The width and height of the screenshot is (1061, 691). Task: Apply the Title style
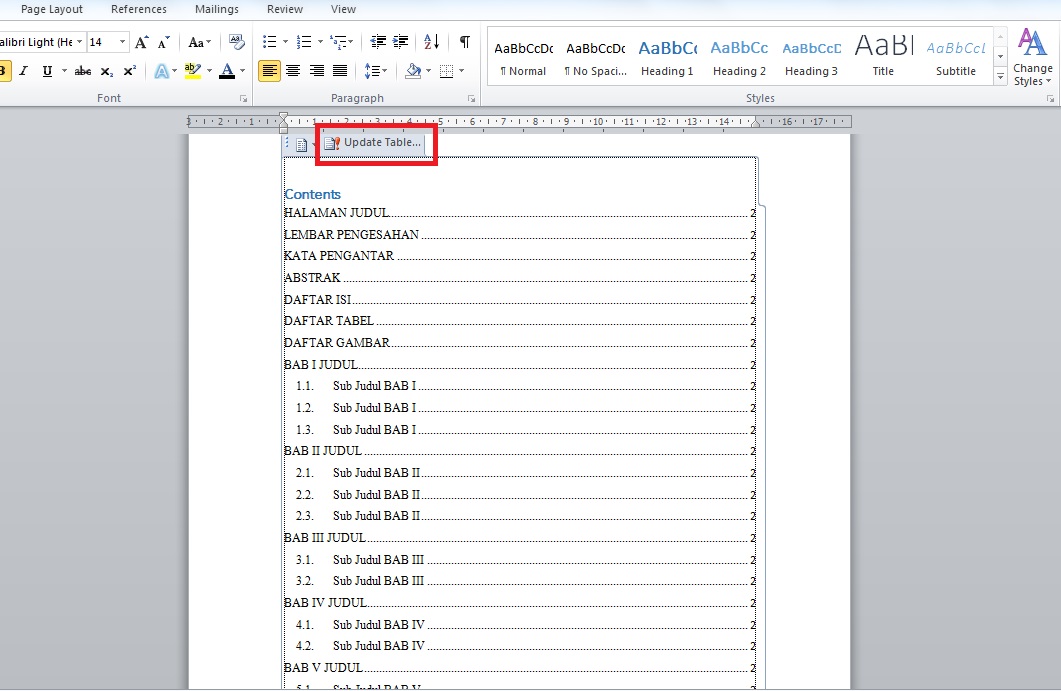[883, 57]
